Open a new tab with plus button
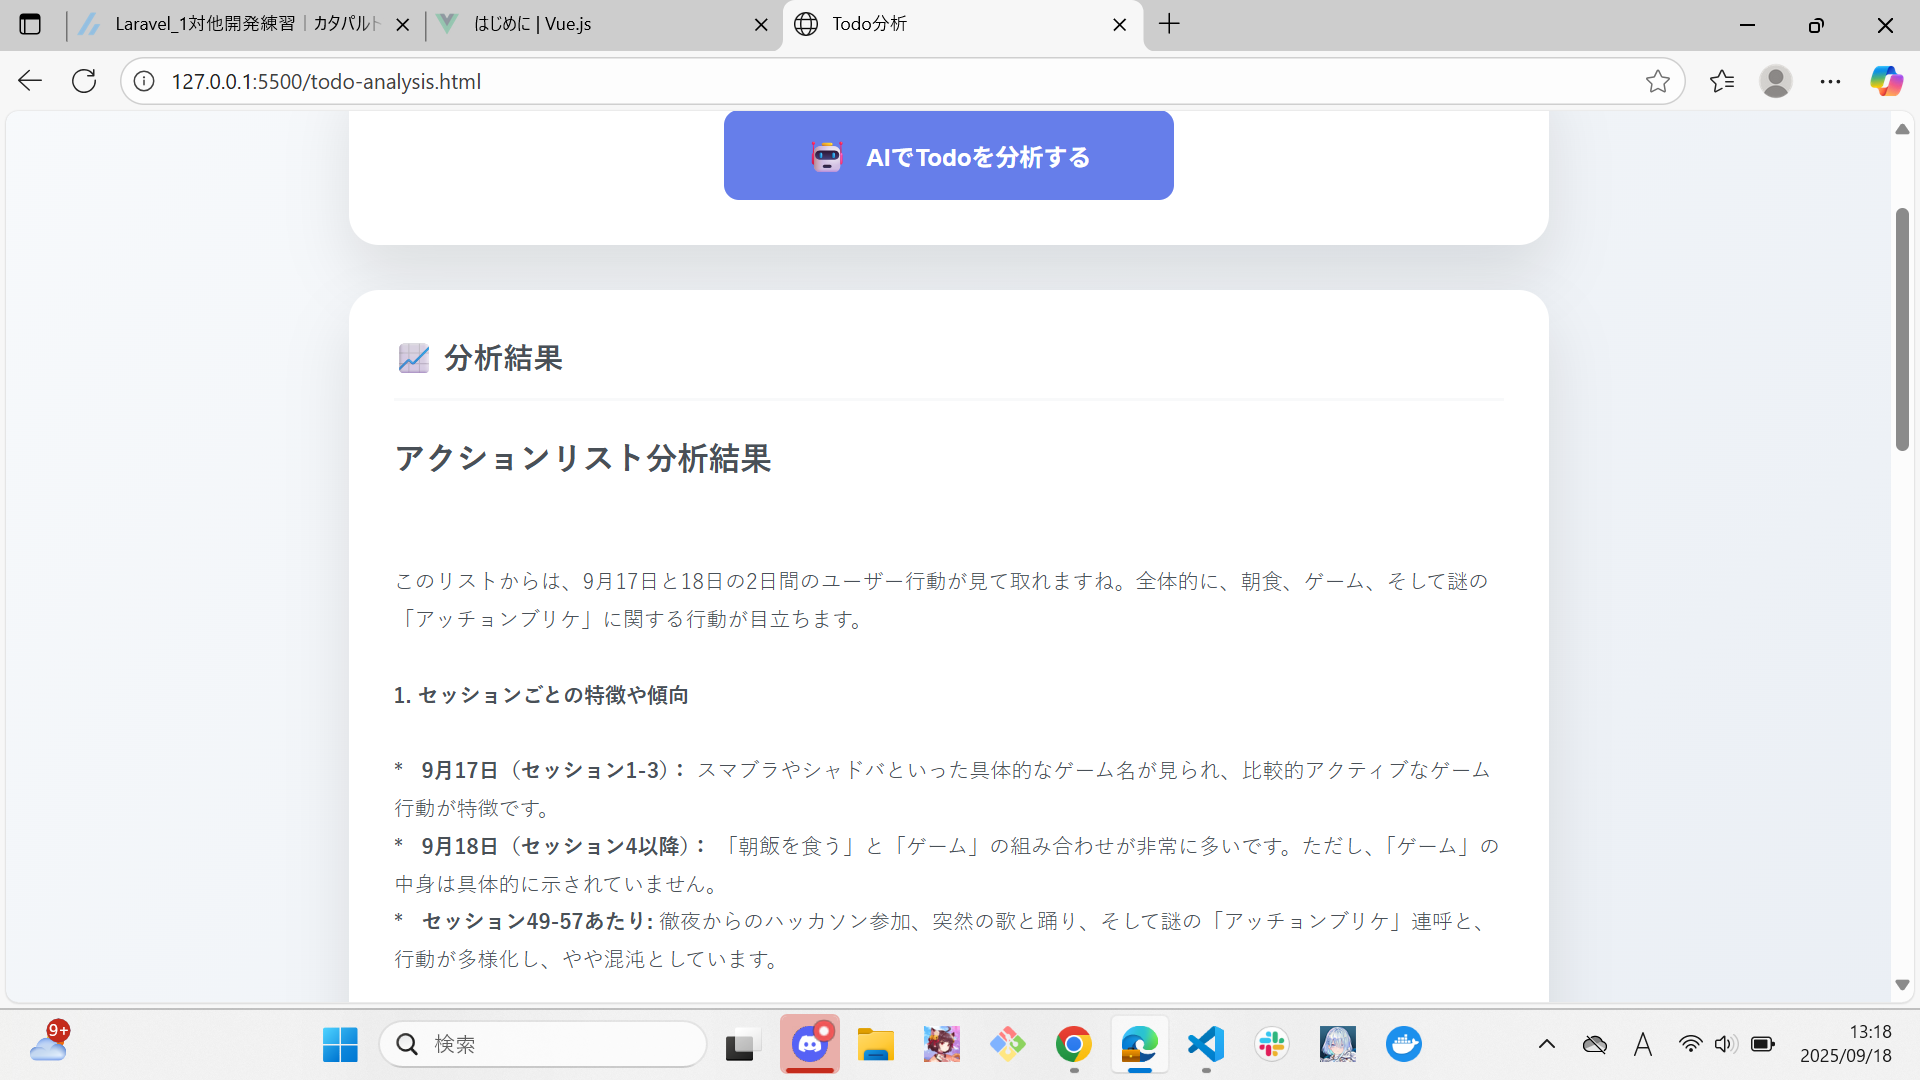 [1169, 24]
